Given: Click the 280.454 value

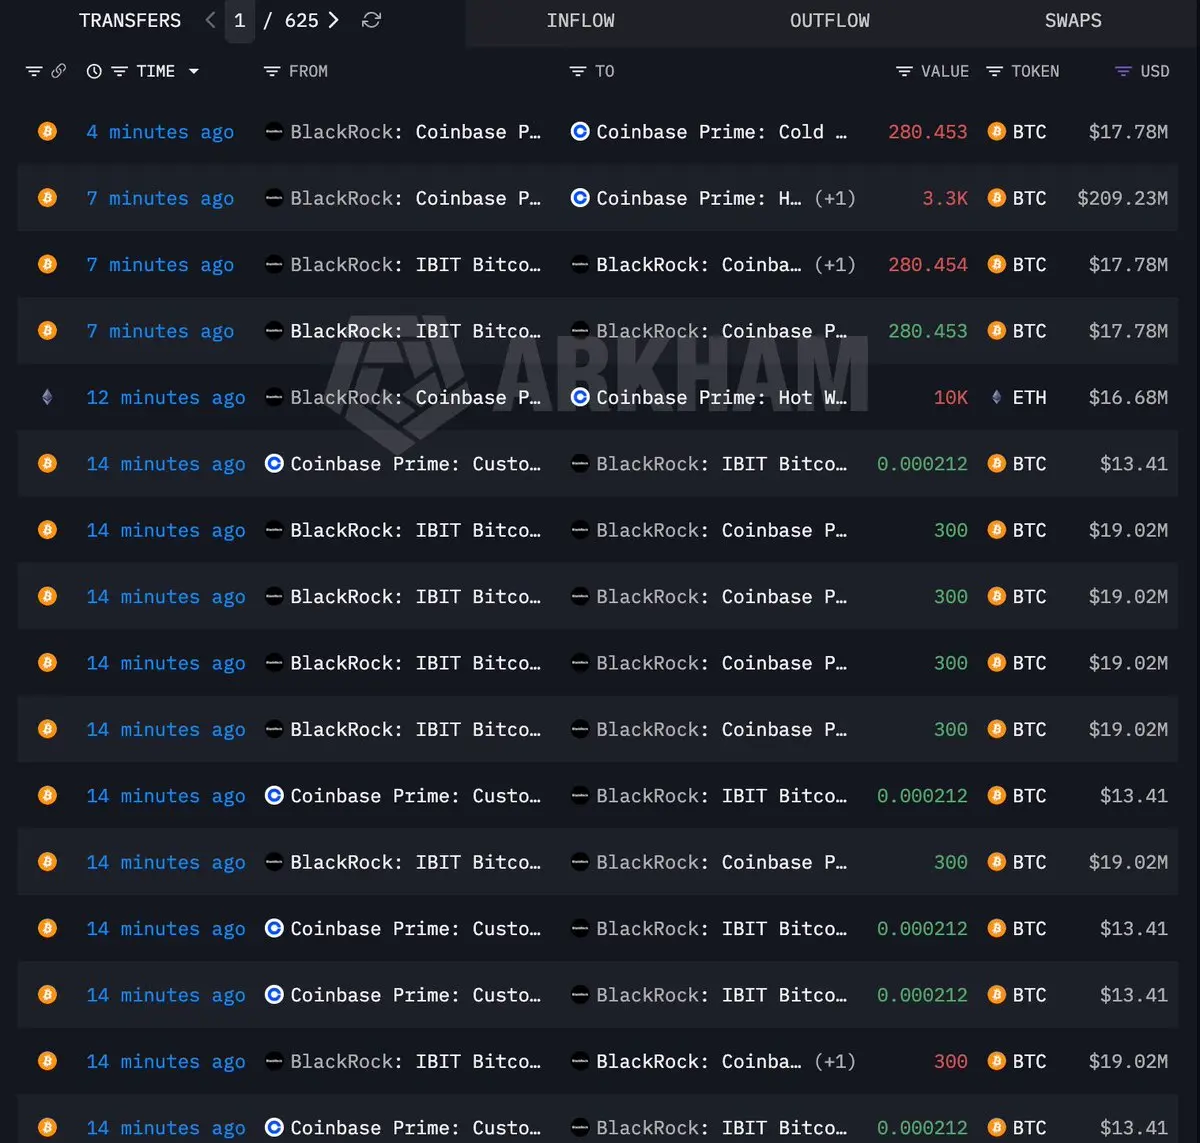Looking at the screenshot, I should click(x=928, y=265).
